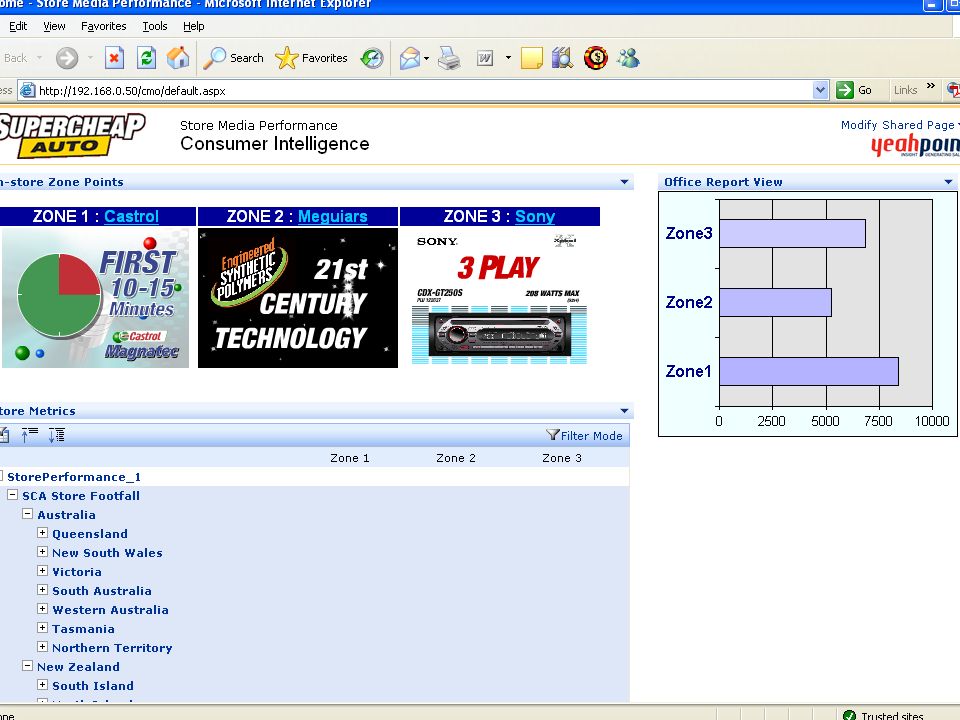Open Search with magnifier icon
The width and height of the screenshot is (960, 720).
[233, 58]
